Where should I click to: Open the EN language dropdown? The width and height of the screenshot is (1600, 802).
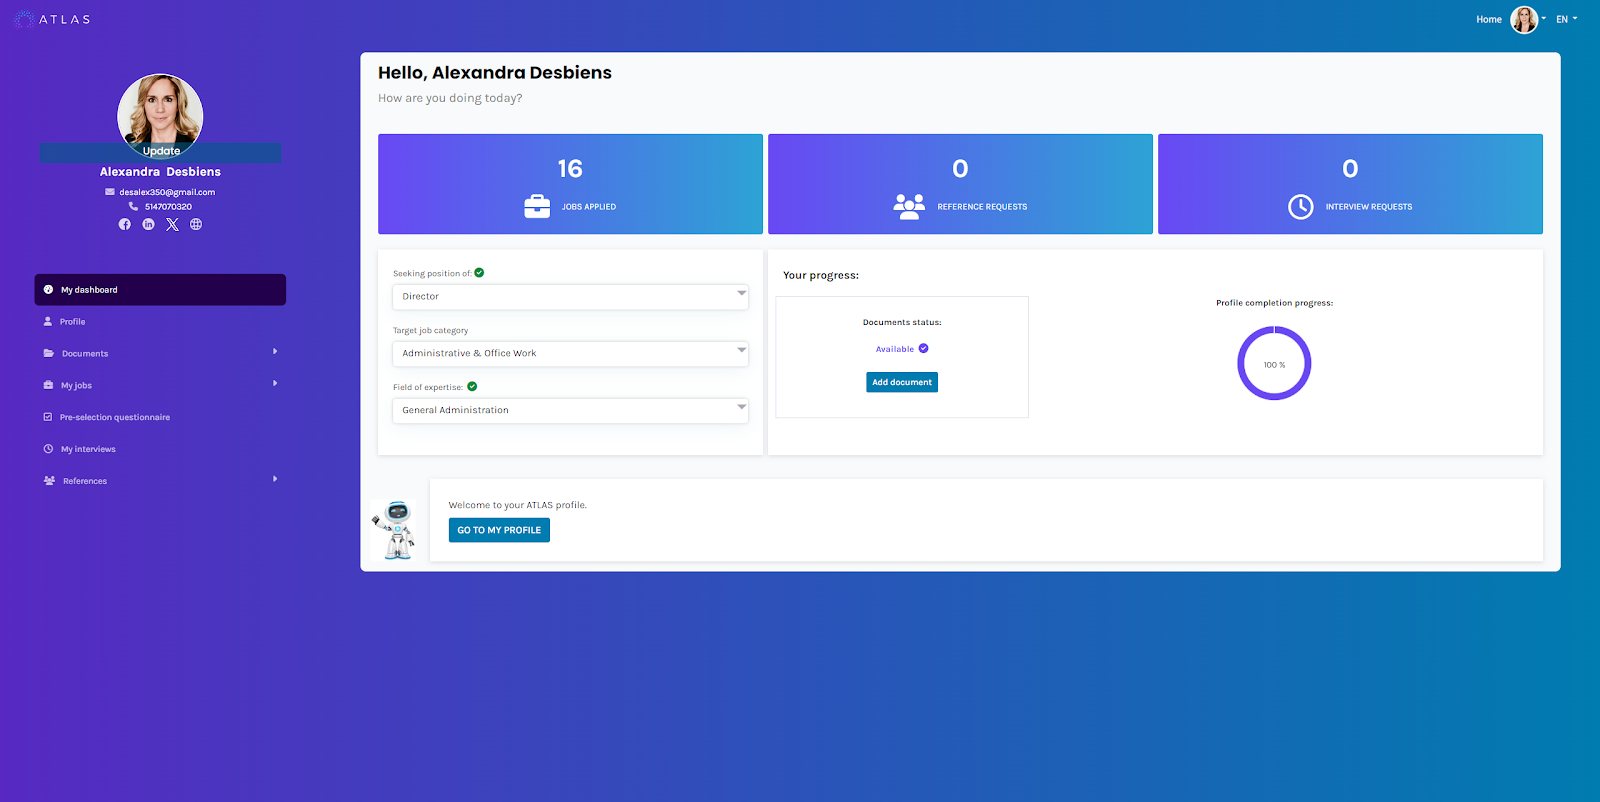tap(1566, 19)
